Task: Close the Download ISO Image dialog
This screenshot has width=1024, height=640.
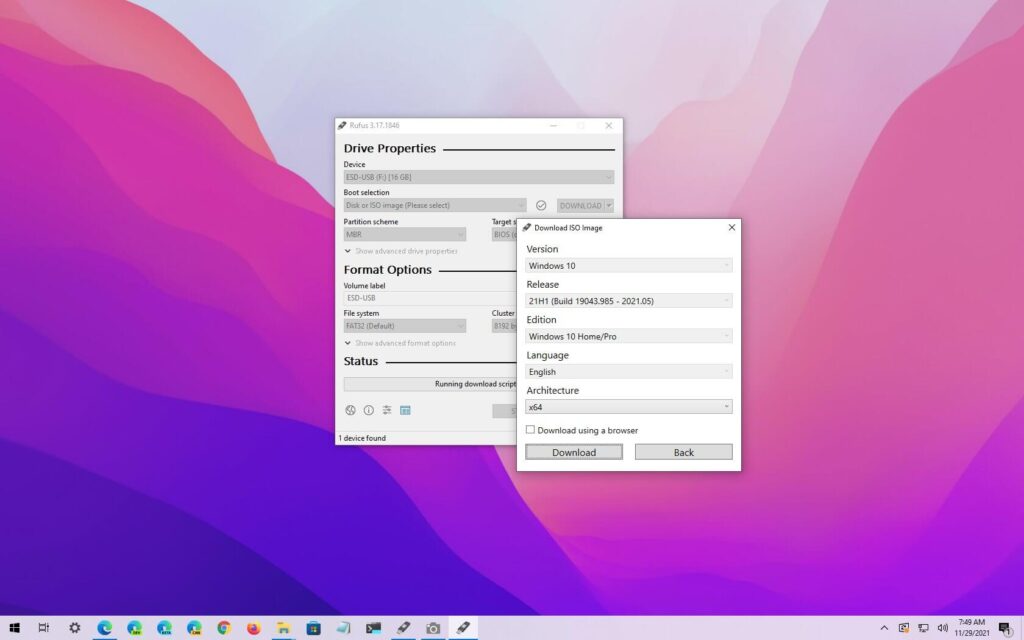Action: pos(731,227)
